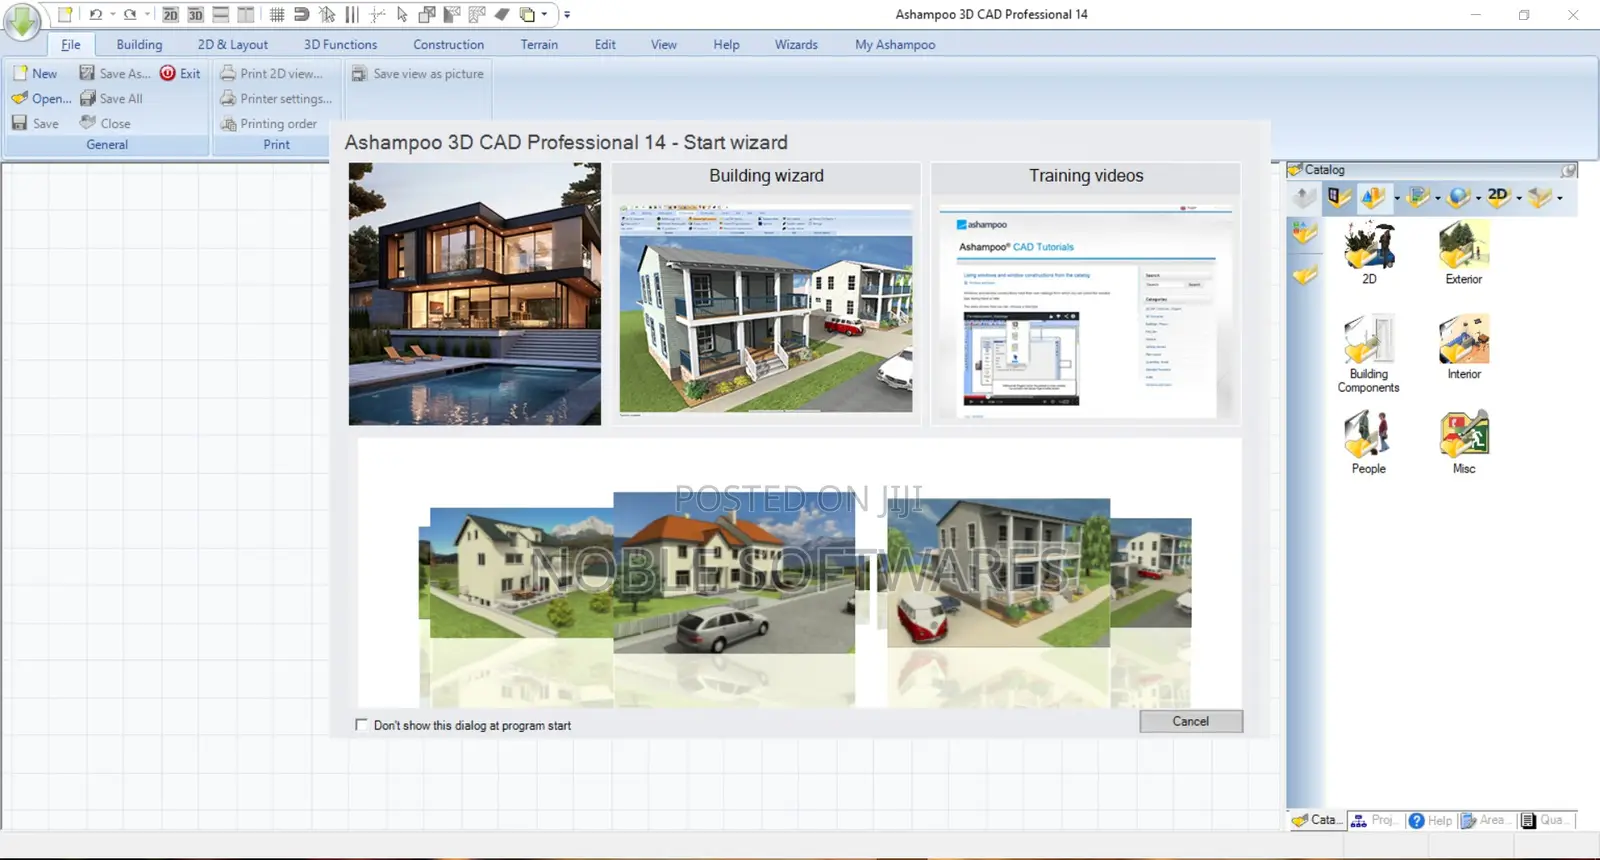Expand dropdown beside 3D objects catalog folder
1600x860 pixels.
pyautogui.click(x=1396, y=198)
